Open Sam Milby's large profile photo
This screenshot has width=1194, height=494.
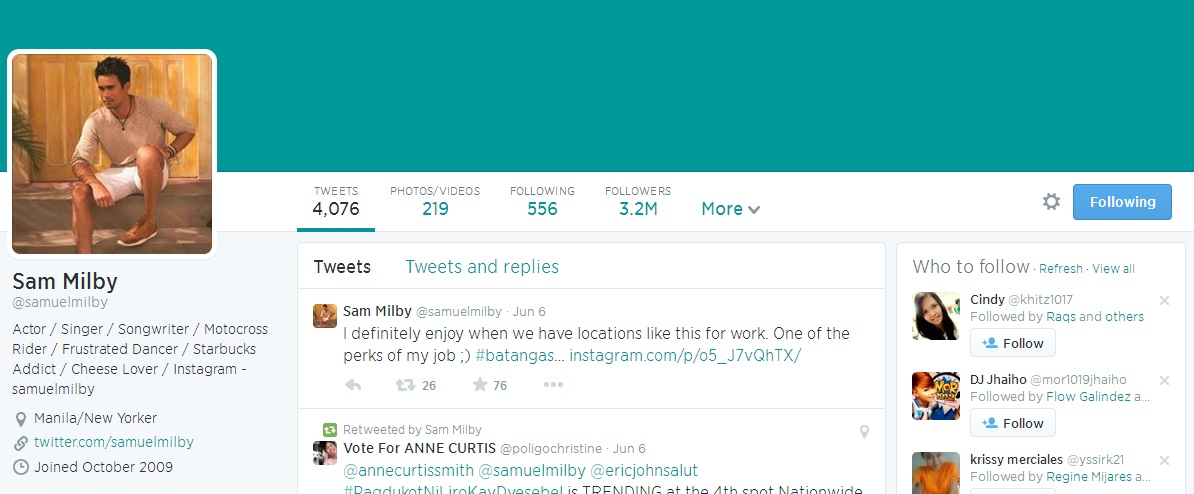click(x=112, y=154)
